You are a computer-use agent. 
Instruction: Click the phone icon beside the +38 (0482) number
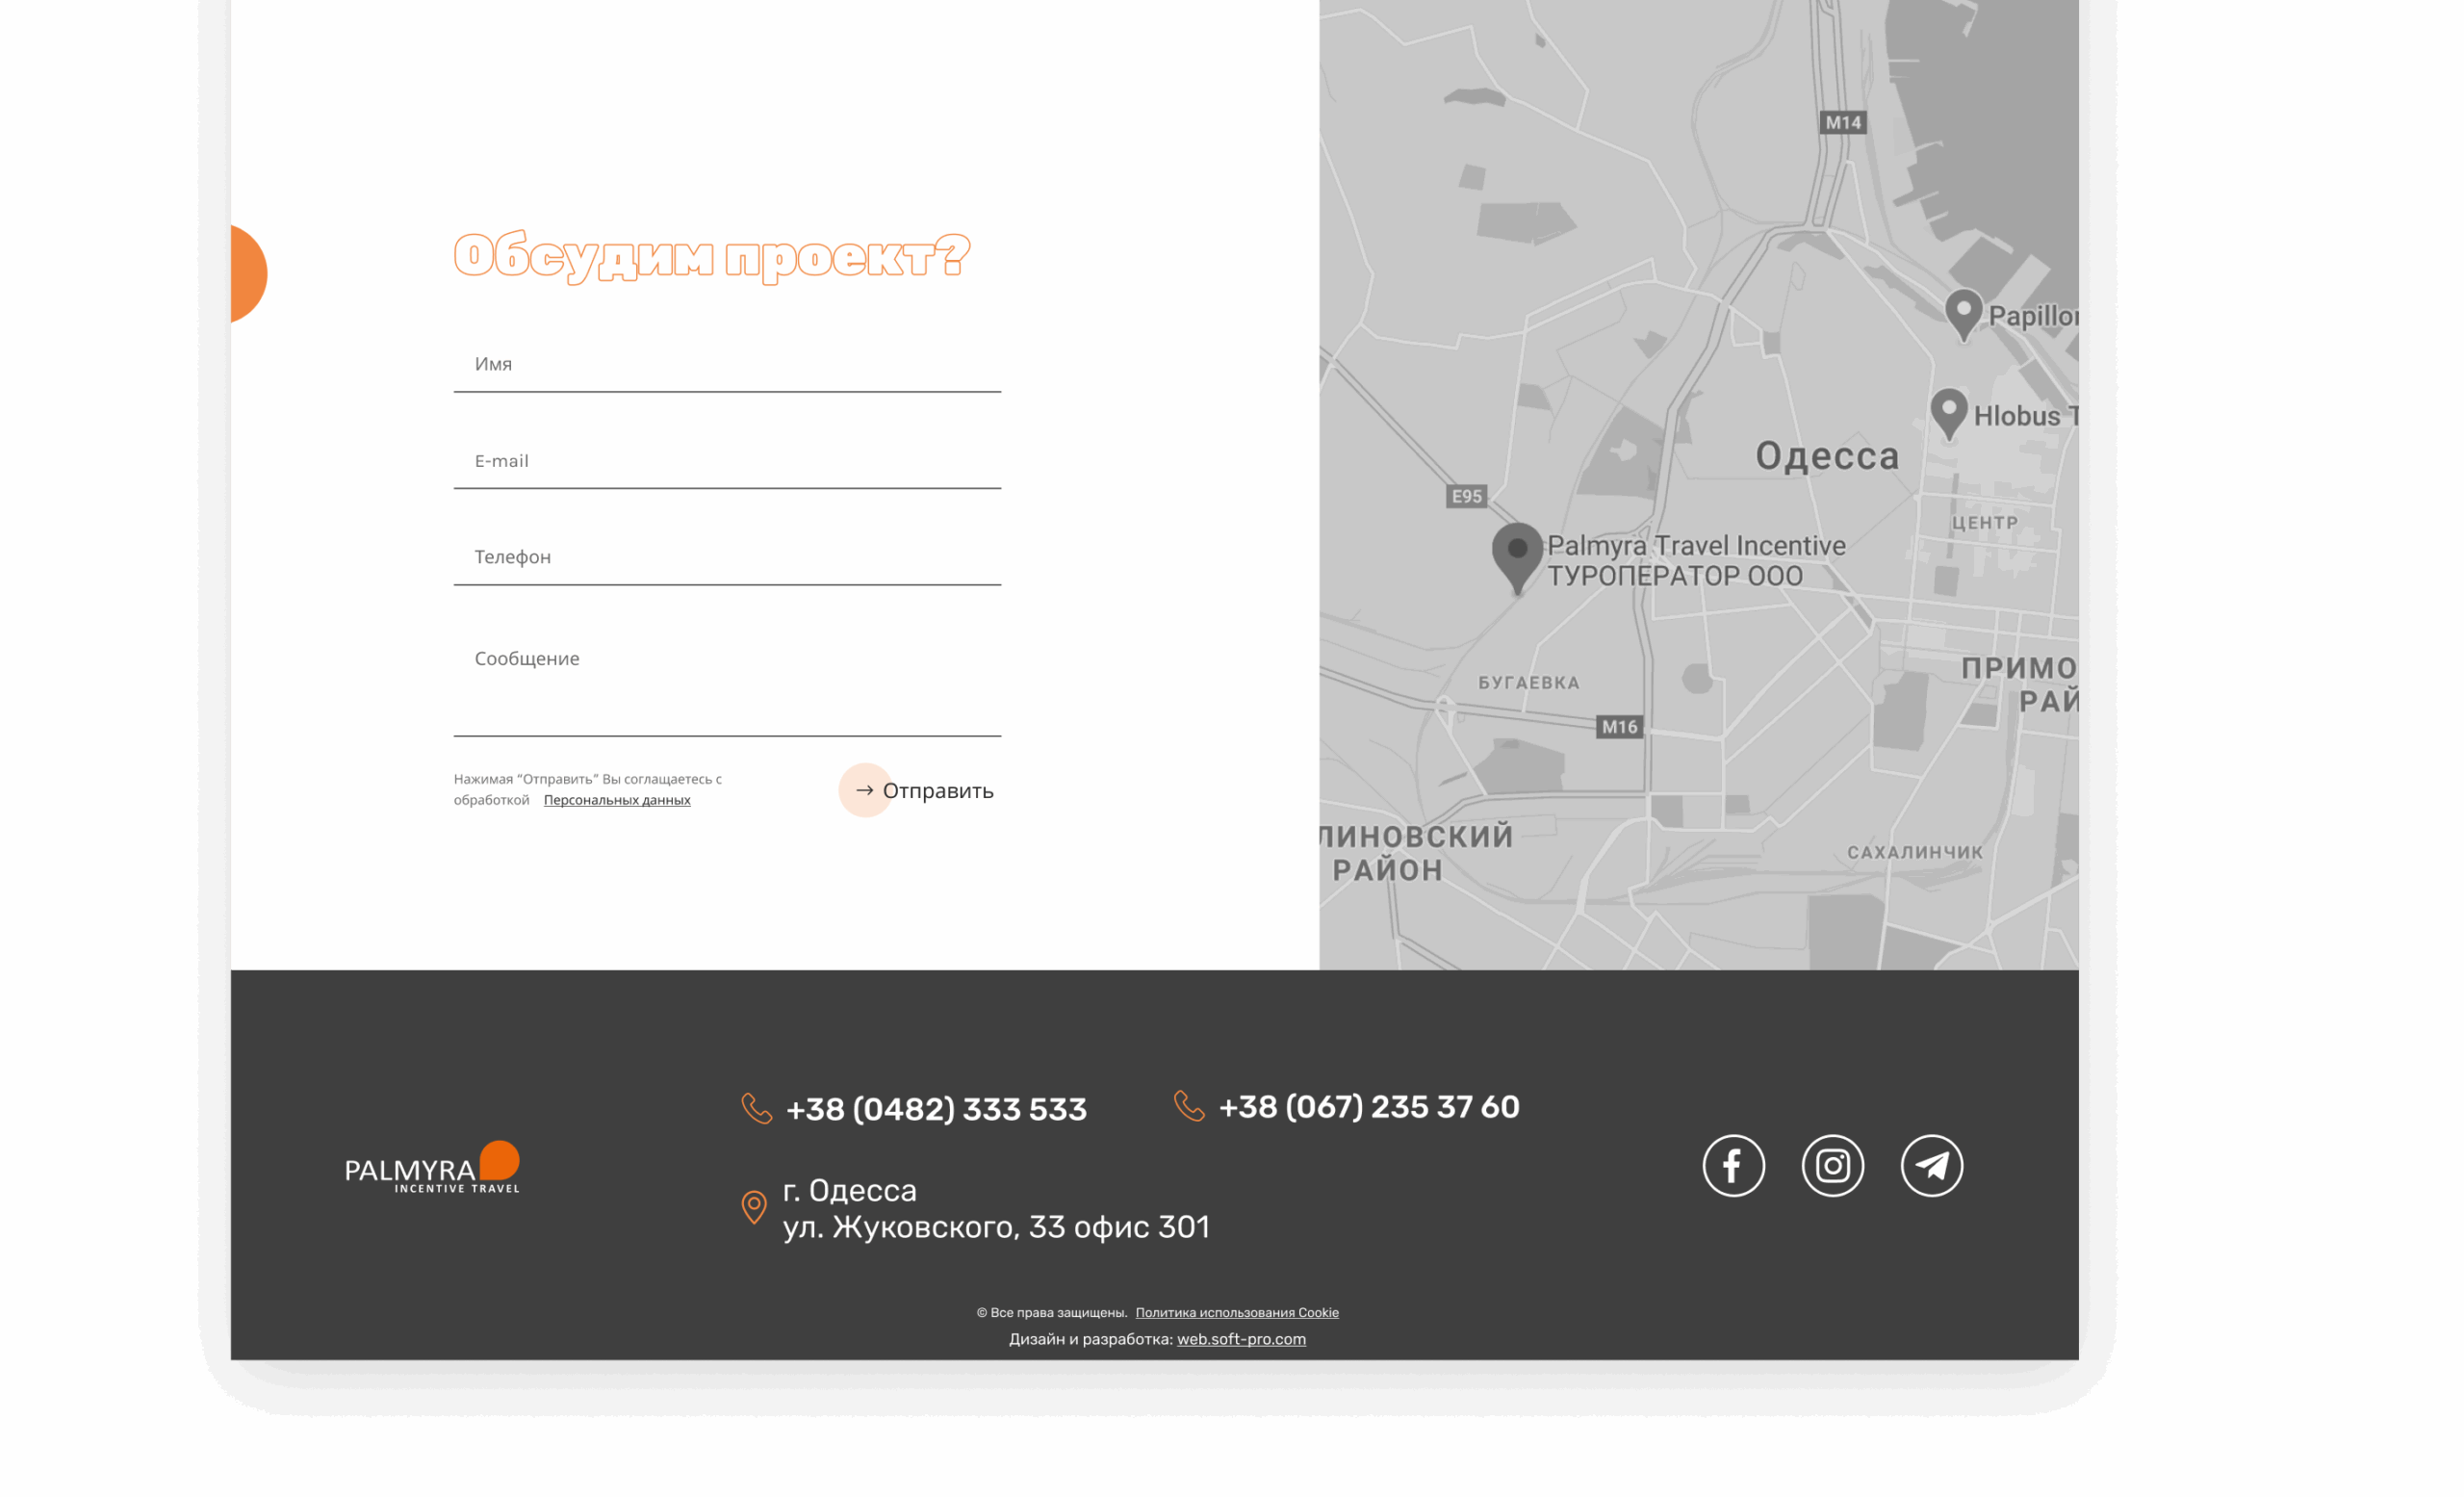coord(756,1108)
